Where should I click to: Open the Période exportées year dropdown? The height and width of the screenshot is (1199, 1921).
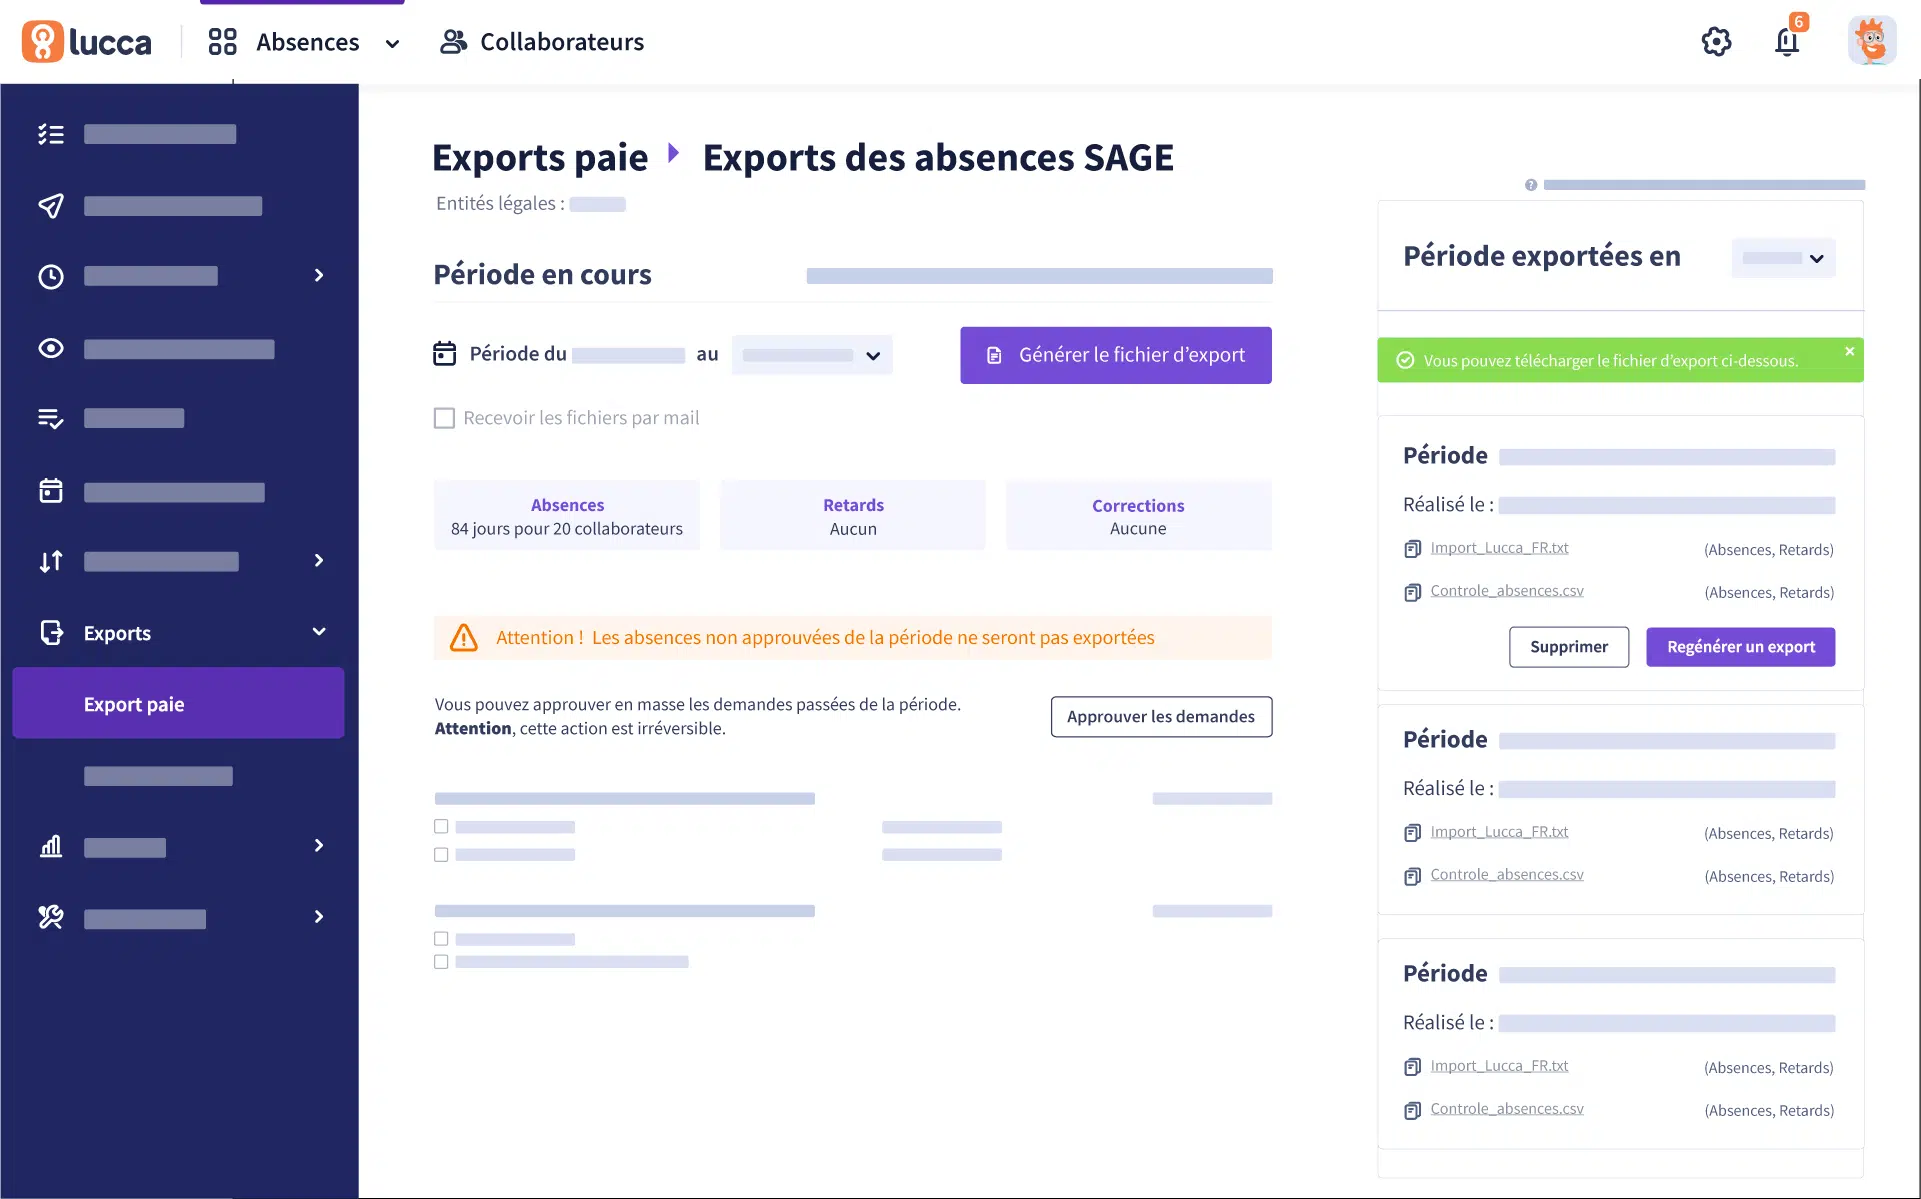tap(1783, 258)
